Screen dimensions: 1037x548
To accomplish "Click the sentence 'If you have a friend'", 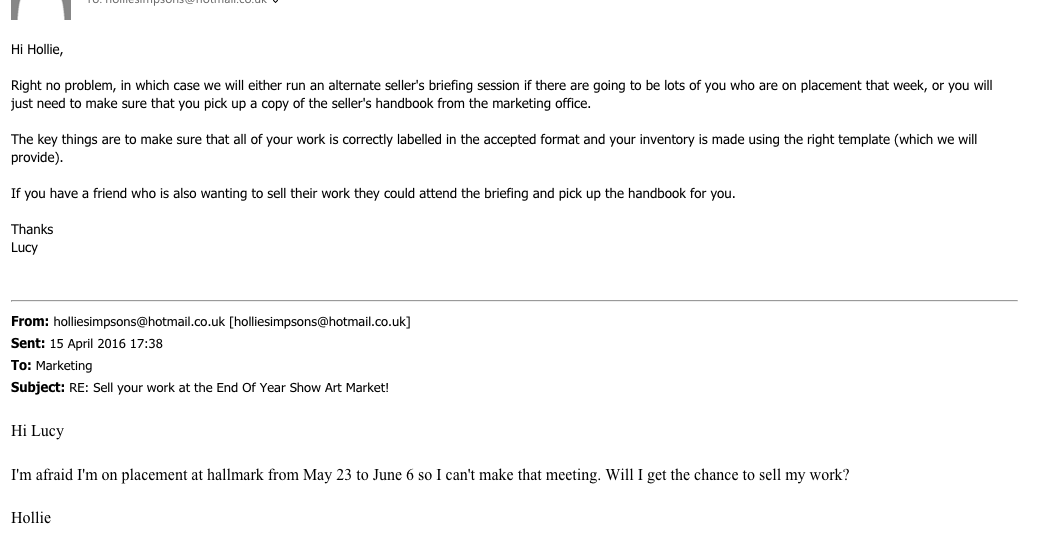I will (373, 194).
